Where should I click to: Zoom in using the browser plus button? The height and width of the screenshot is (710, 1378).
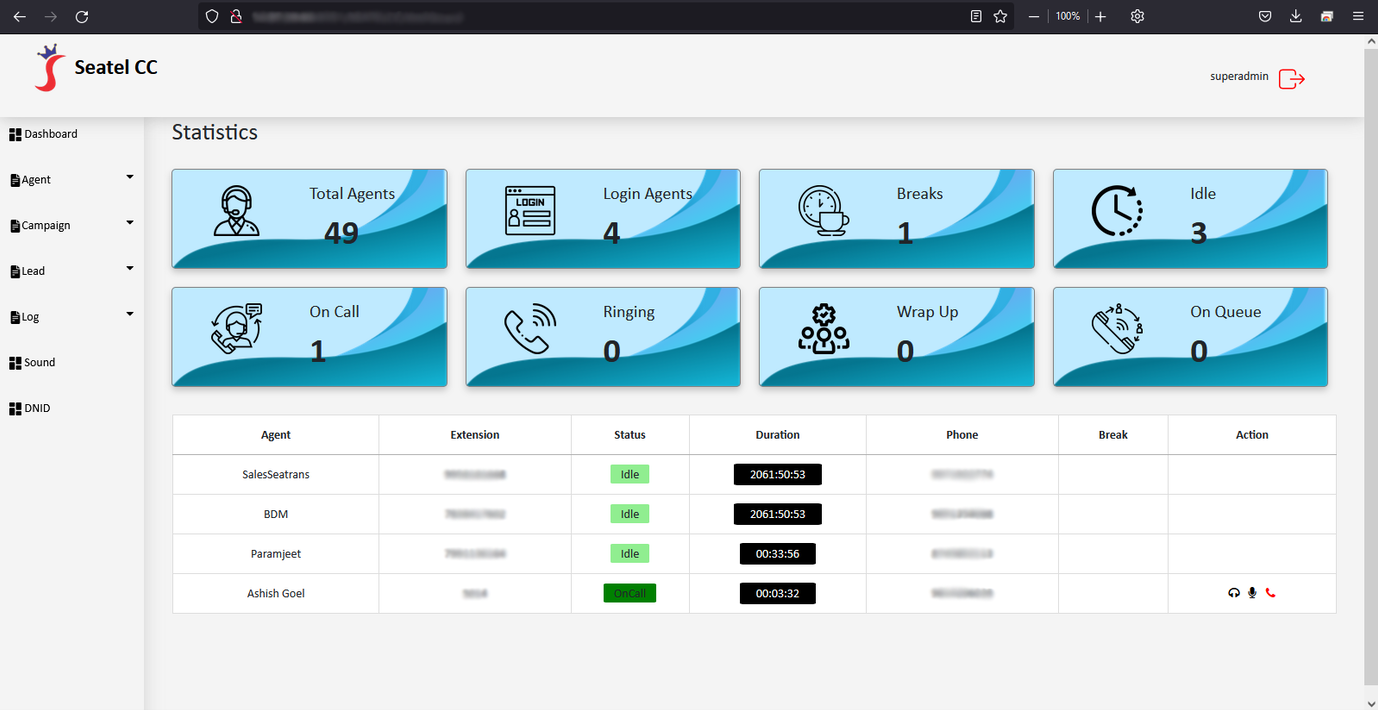pos(1100,16)
